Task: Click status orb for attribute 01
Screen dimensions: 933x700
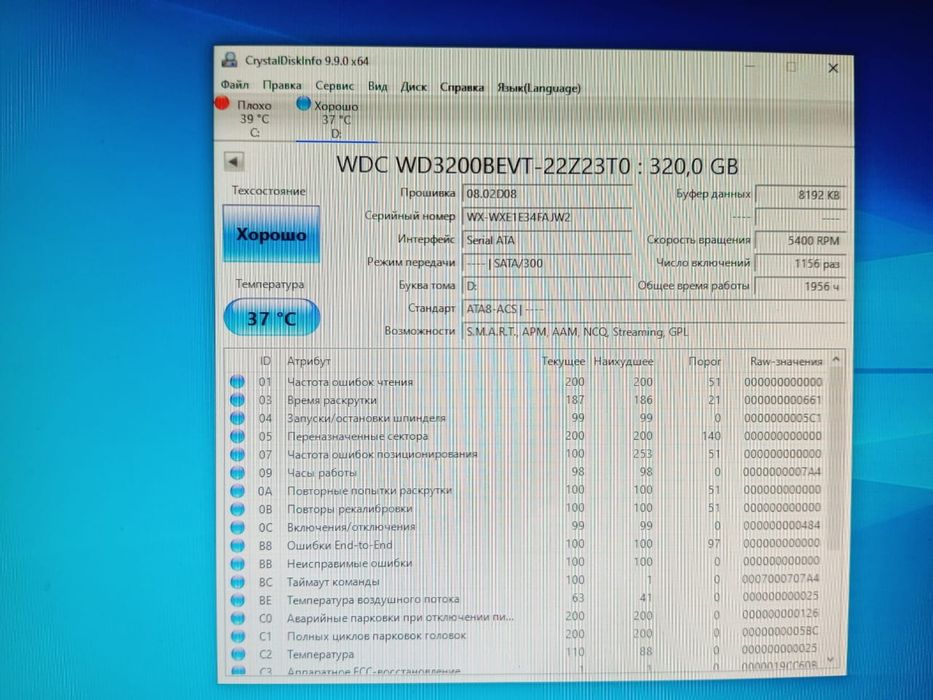Action: tap(237, 382)
